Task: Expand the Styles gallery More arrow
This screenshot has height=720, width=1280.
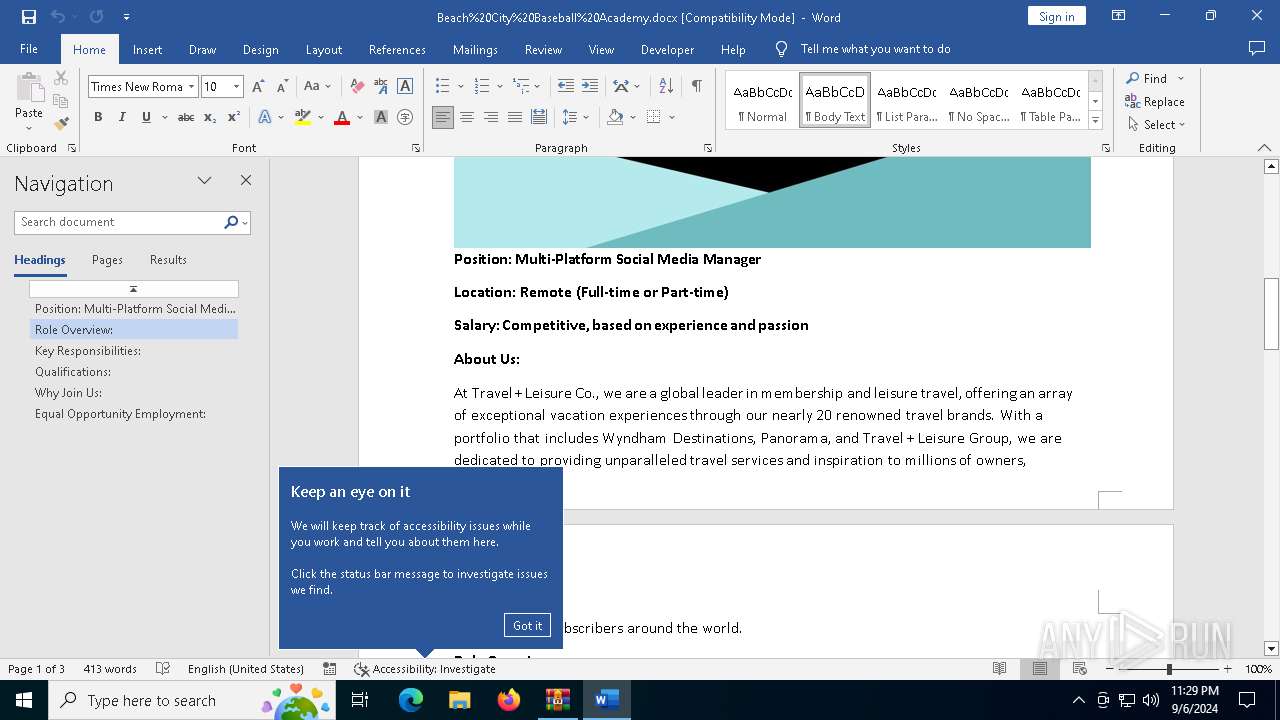Action: pos(1095,121)
